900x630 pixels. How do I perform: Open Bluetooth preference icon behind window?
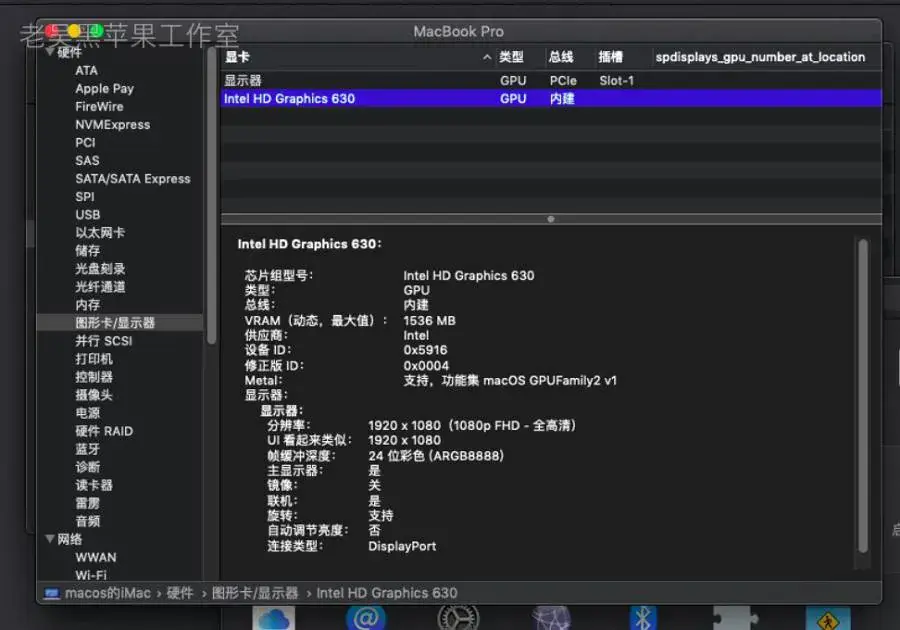[x=643, y=618]
